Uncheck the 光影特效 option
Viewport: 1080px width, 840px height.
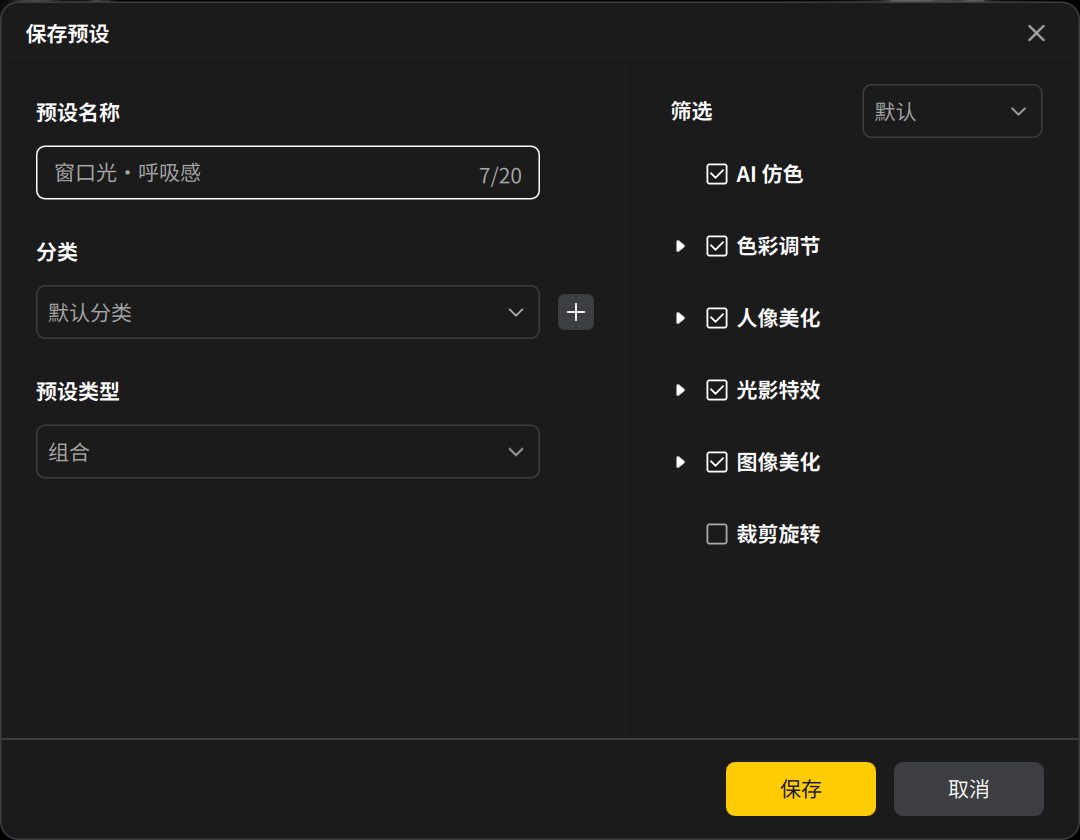click(x=716, y=390)
